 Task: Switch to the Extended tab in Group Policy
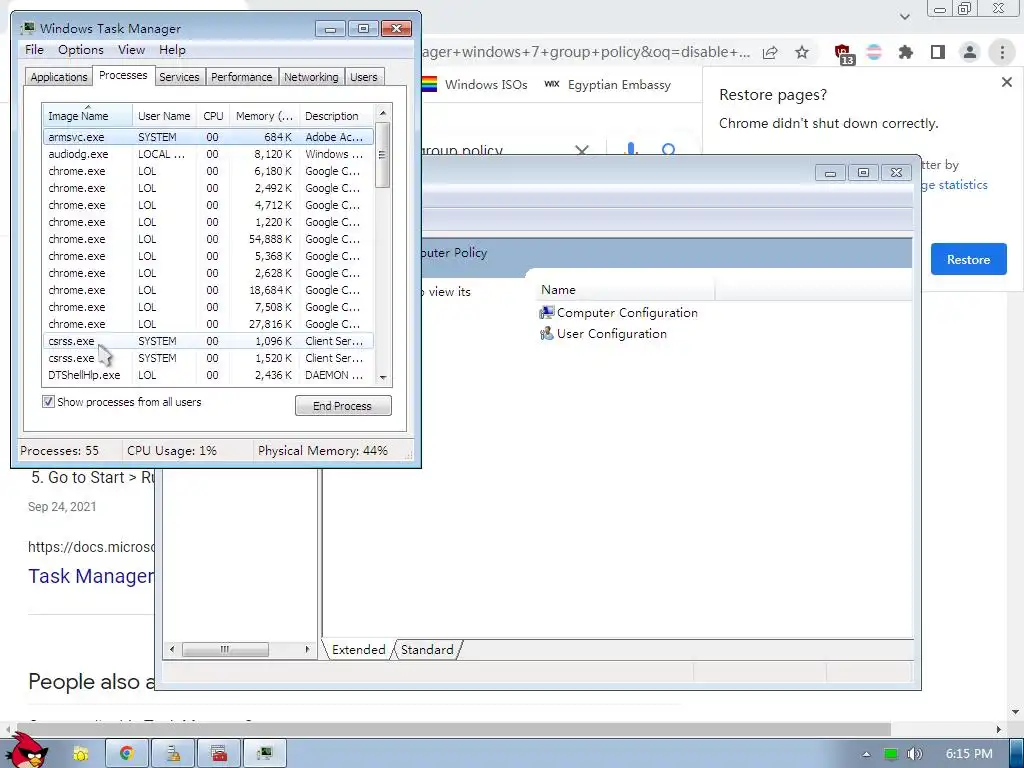coord(359,650)
